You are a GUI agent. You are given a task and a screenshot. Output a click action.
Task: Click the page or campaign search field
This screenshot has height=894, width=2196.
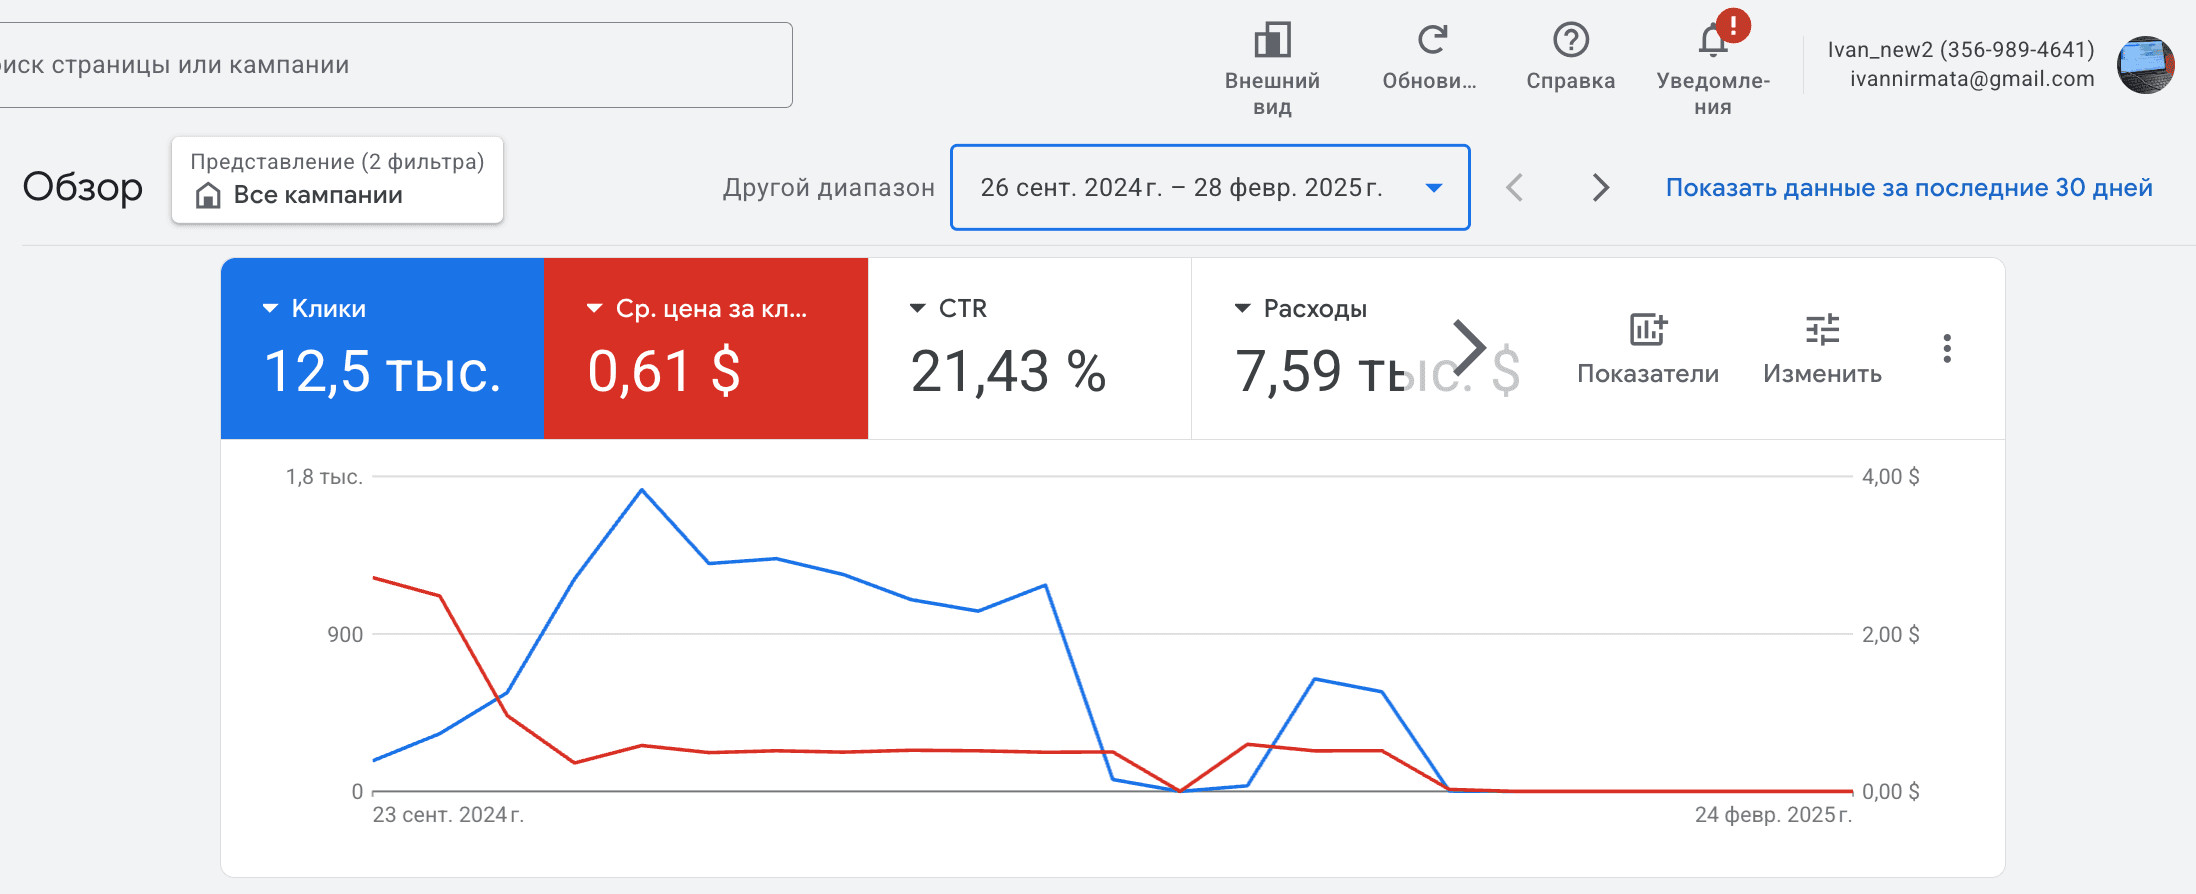pos(395,65)
